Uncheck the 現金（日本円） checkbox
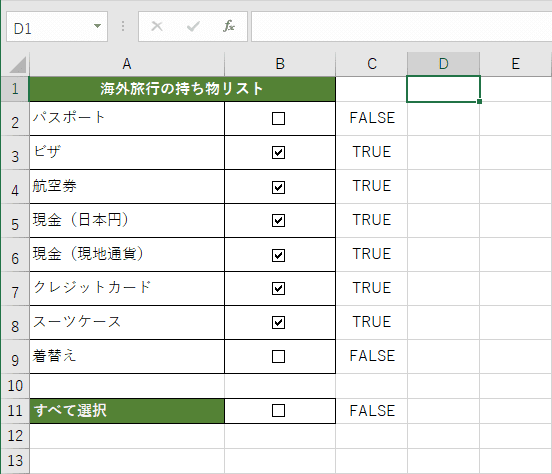The image size is (552, 474). [x=278, y=220]
